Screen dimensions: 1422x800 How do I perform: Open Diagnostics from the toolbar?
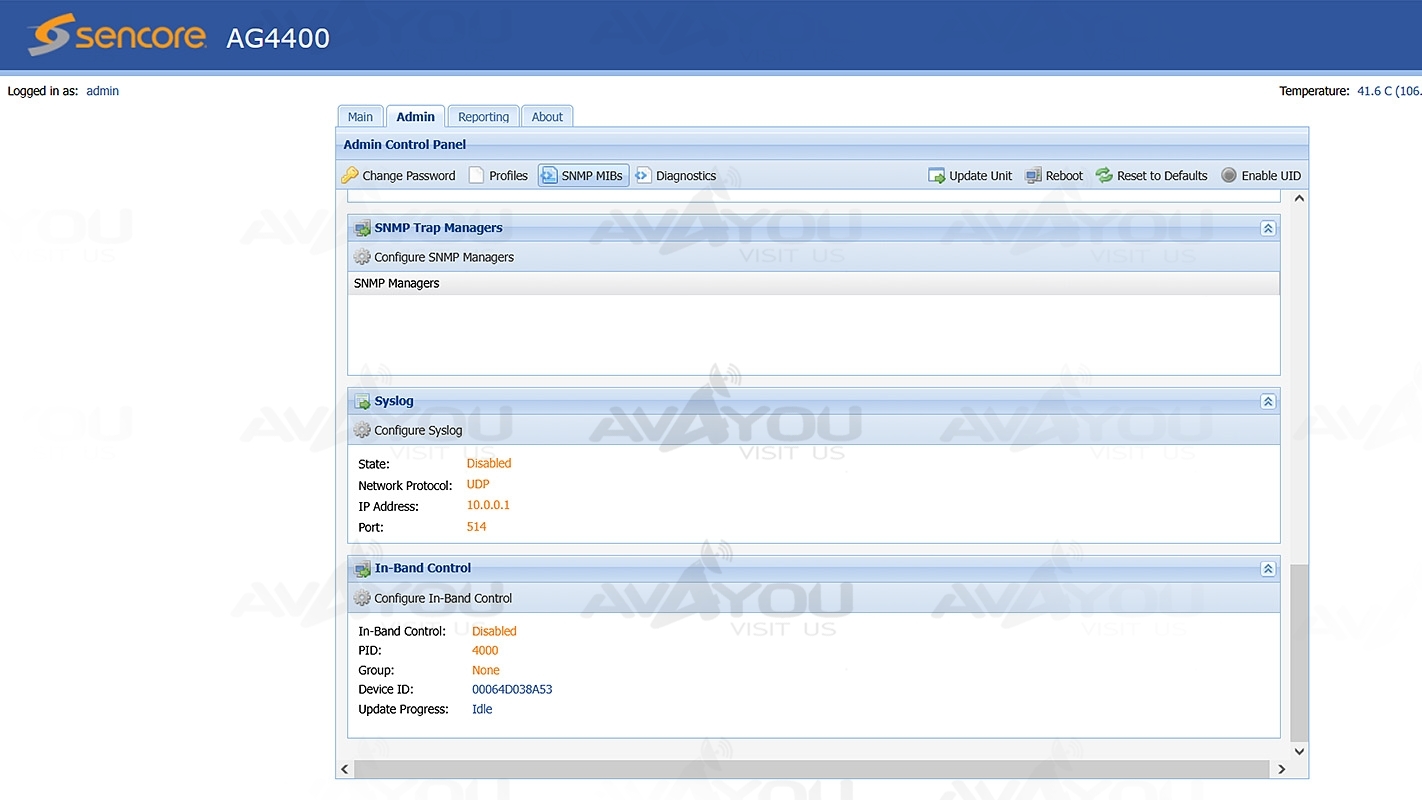tap(644, 176)
